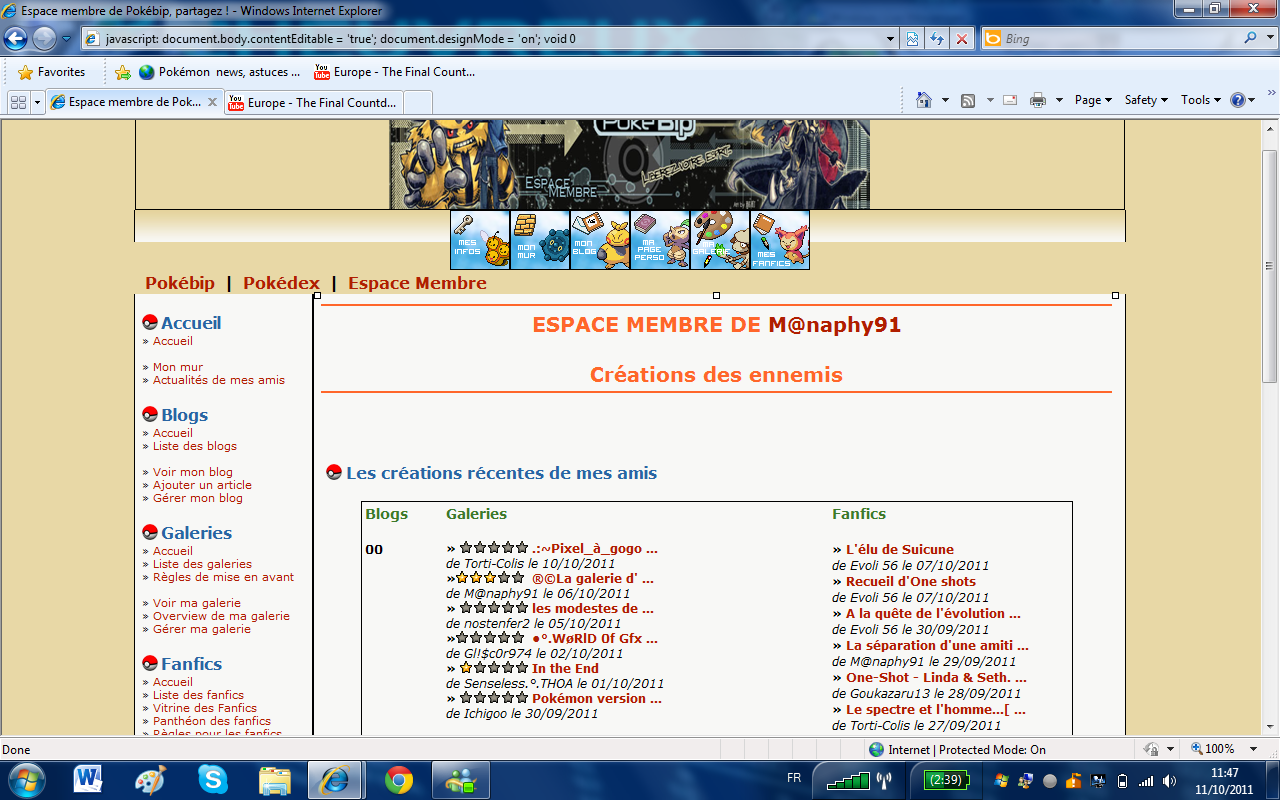Open a new blank tab
Image resolution: width=1280 pixels, height=800 pixels.
click(417, 102)
